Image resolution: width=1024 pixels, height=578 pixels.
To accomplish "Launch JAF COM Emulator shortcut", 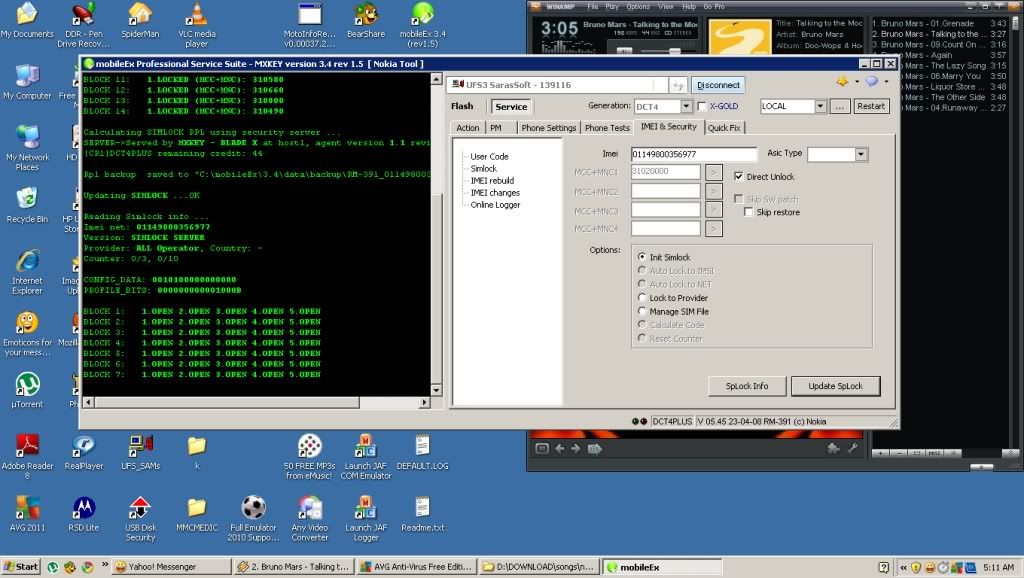I will (x=366, y=457).
